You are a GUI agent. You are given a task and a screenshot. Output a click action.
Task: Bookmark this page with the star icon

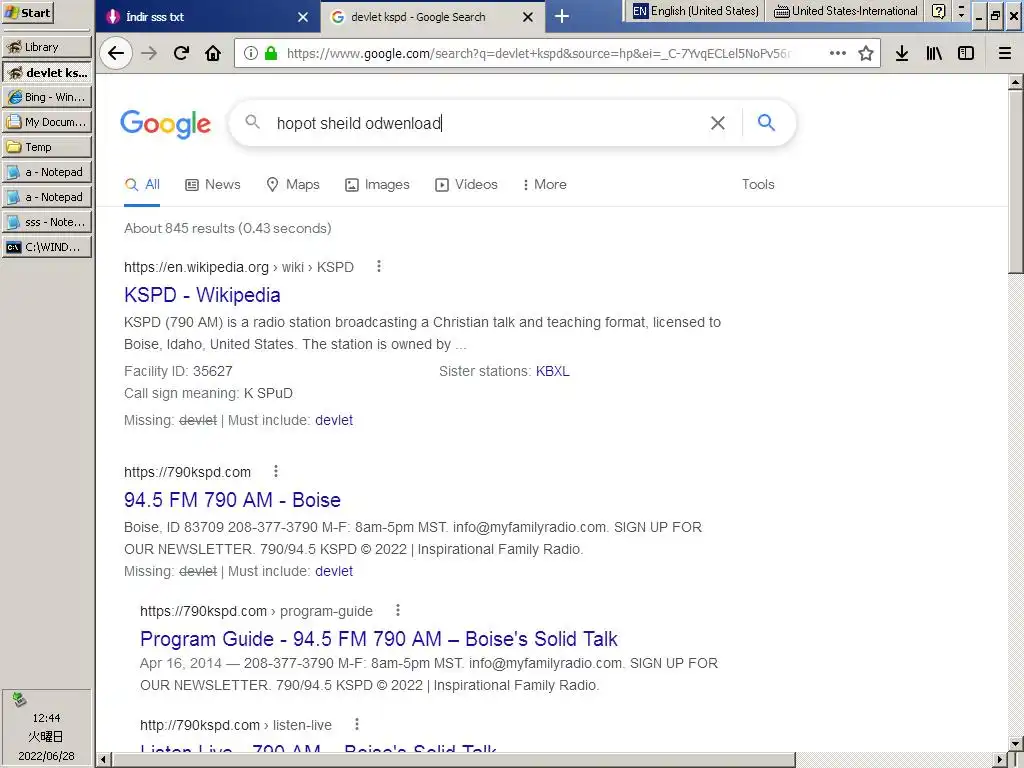click(866, 54)
